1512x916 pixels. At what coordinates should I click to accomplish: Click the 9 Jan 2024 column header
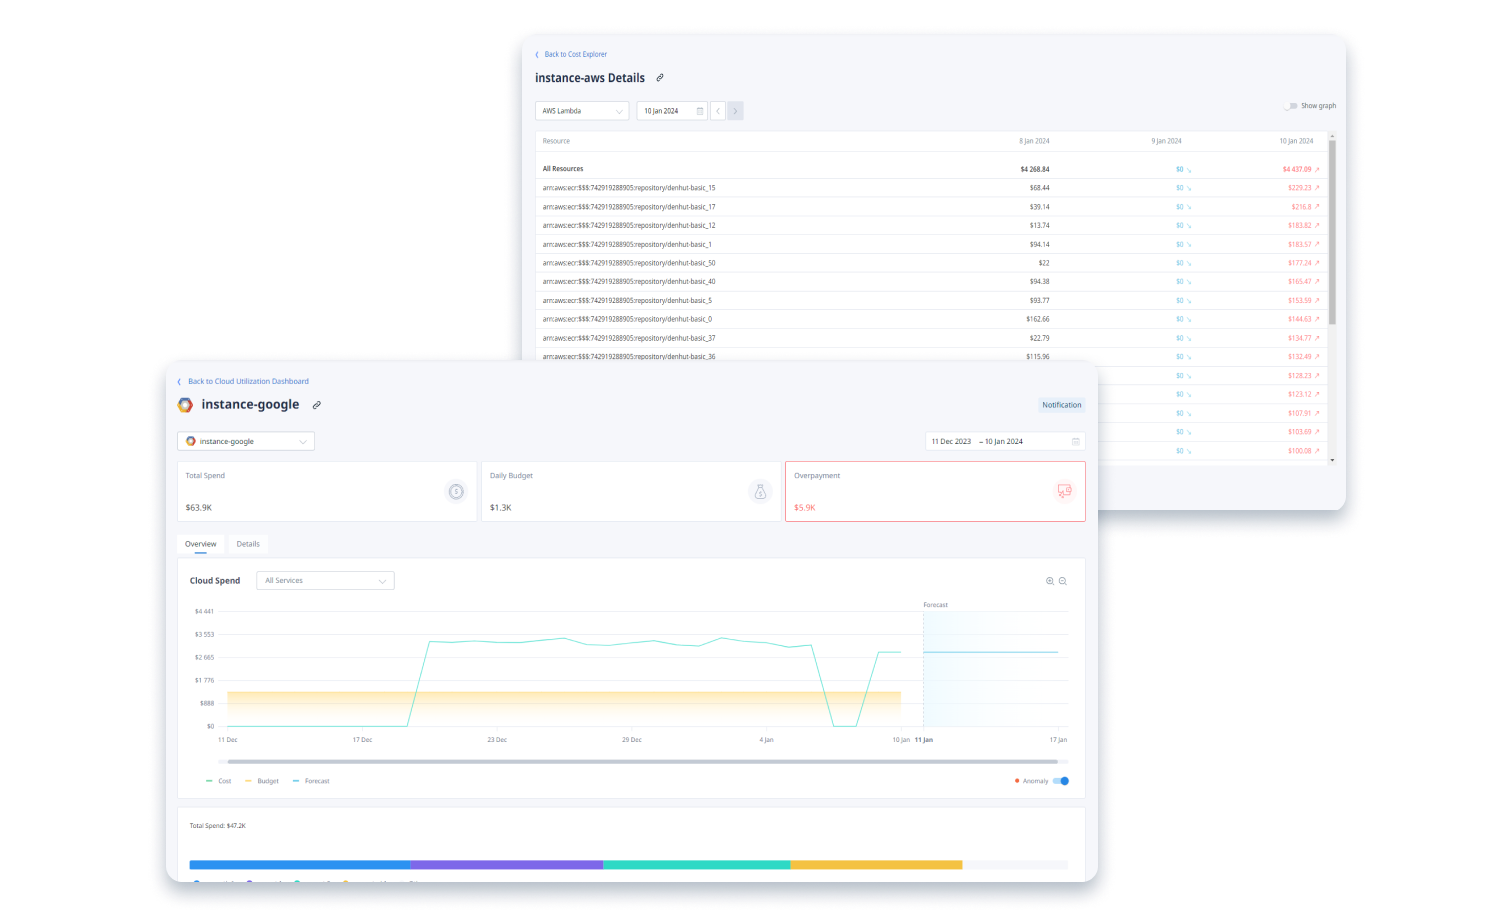[x=1166, y=141]
